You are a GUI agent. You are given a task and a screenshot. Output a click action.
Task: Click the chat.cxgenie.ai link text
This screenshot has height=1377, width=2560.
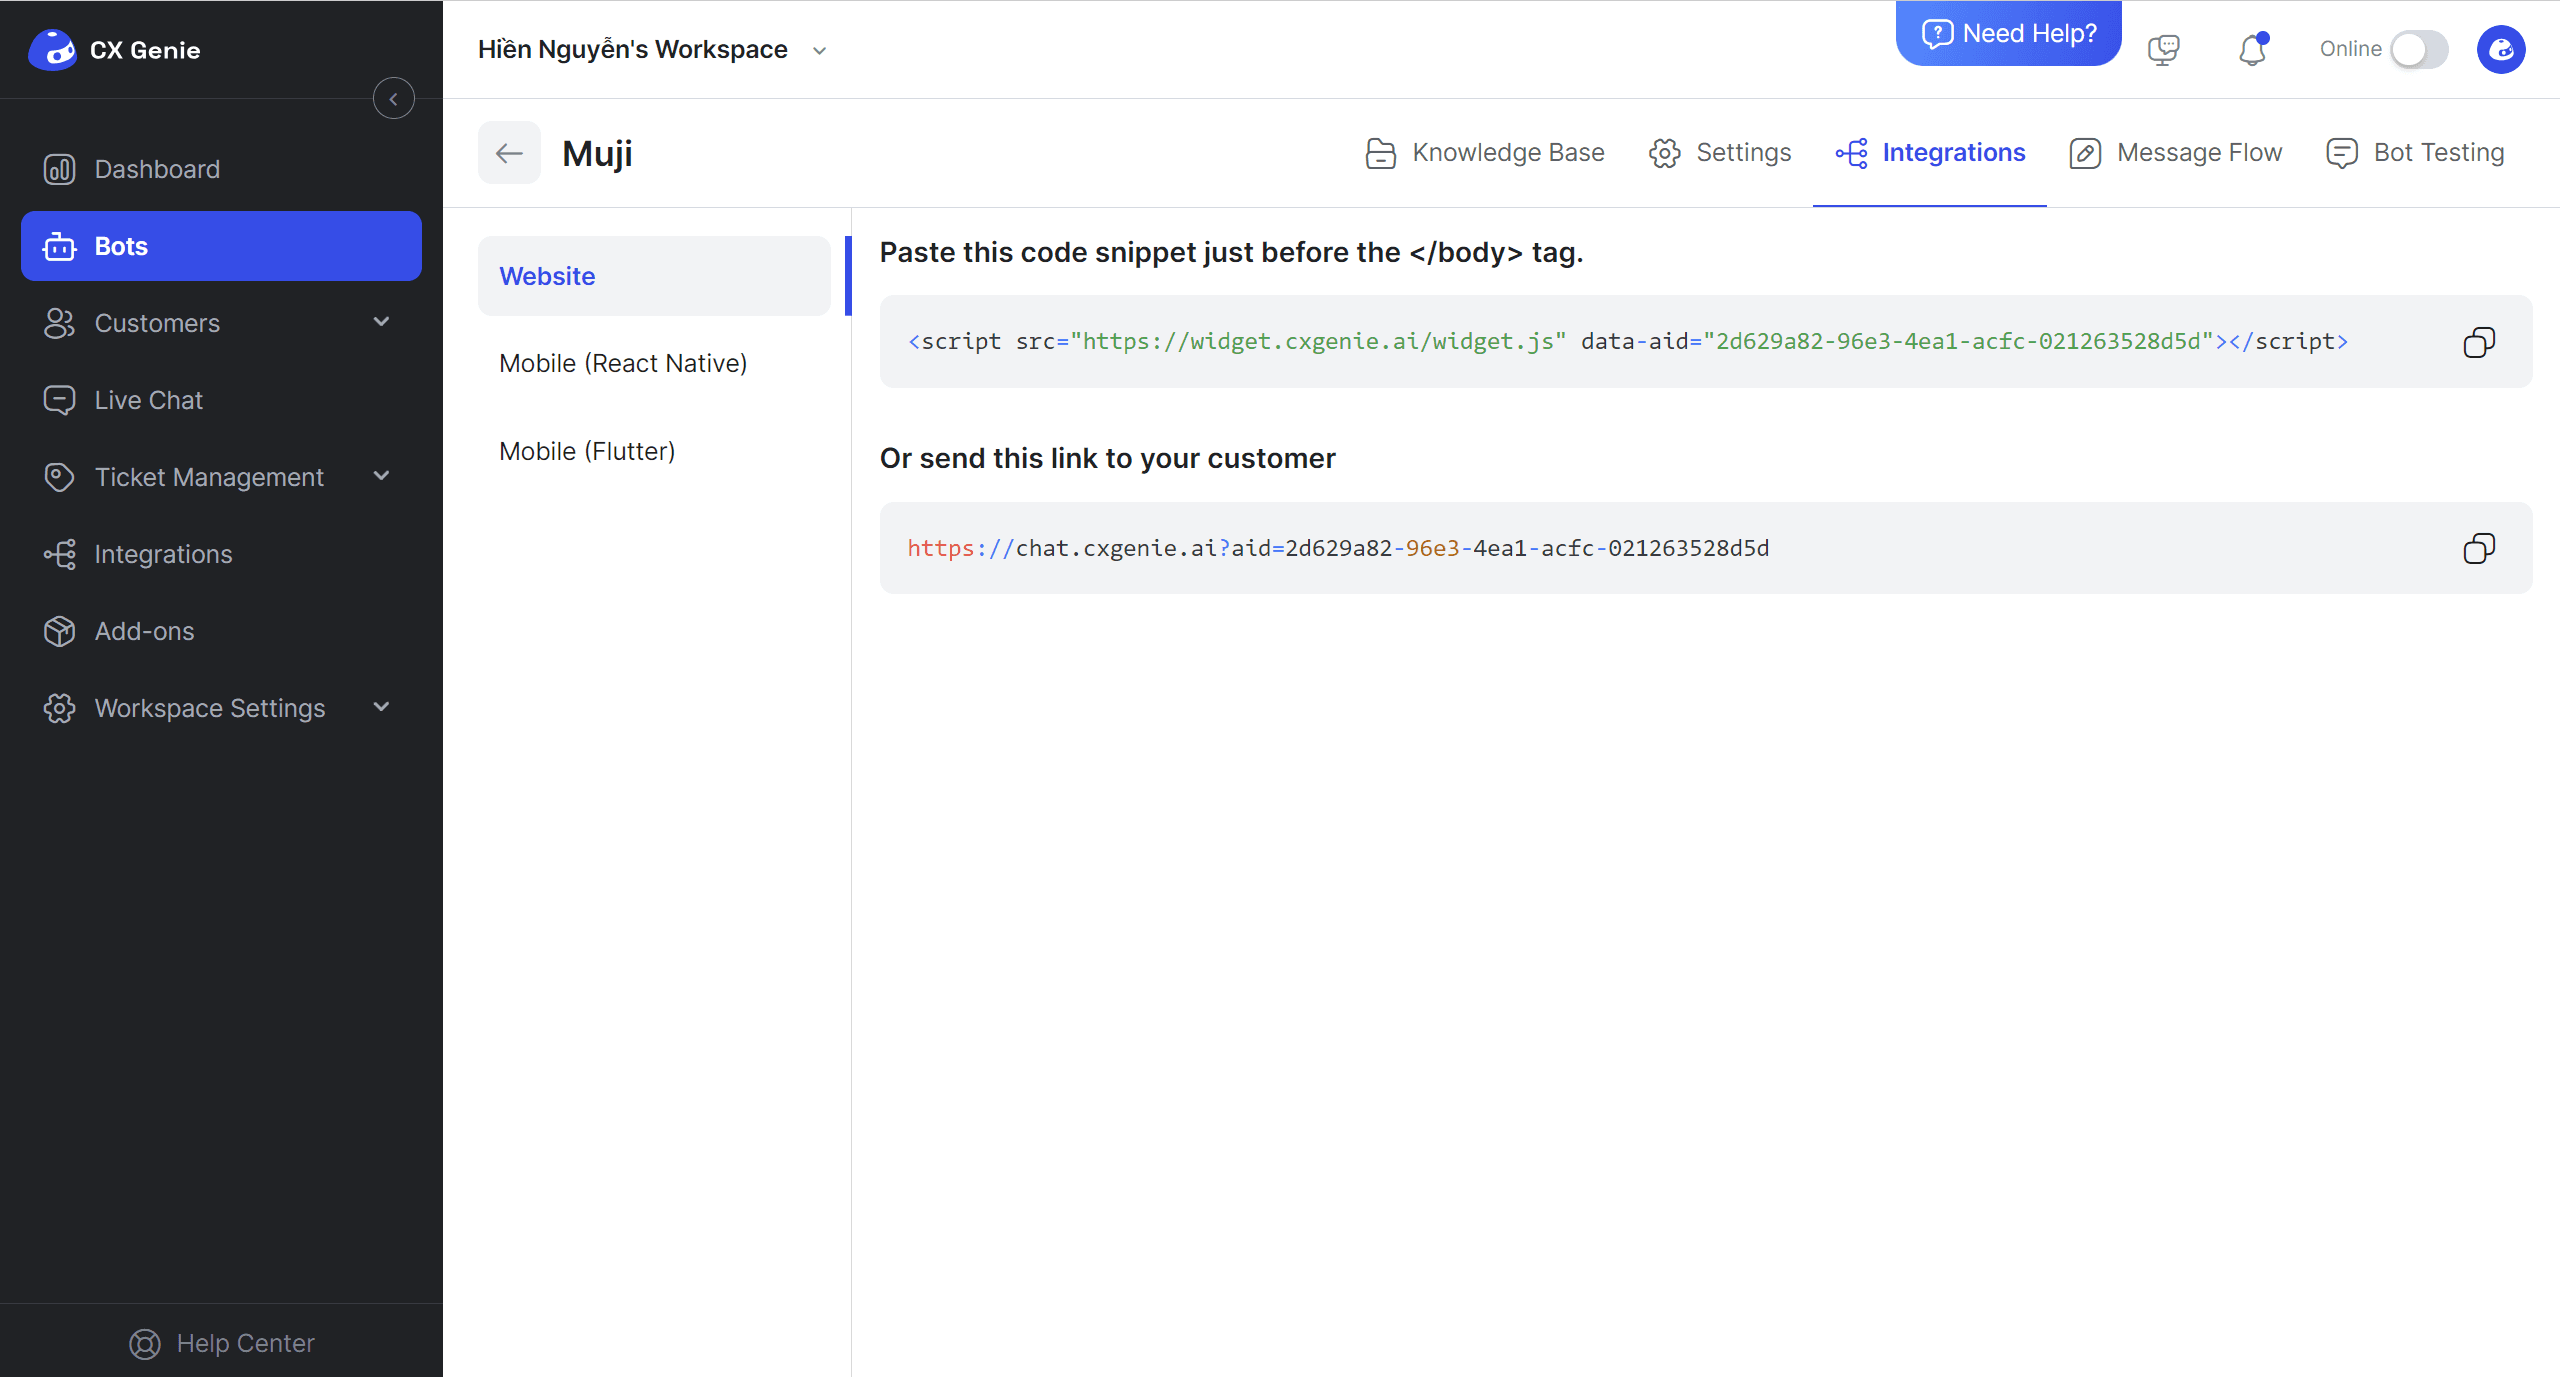click(1338, 548)
